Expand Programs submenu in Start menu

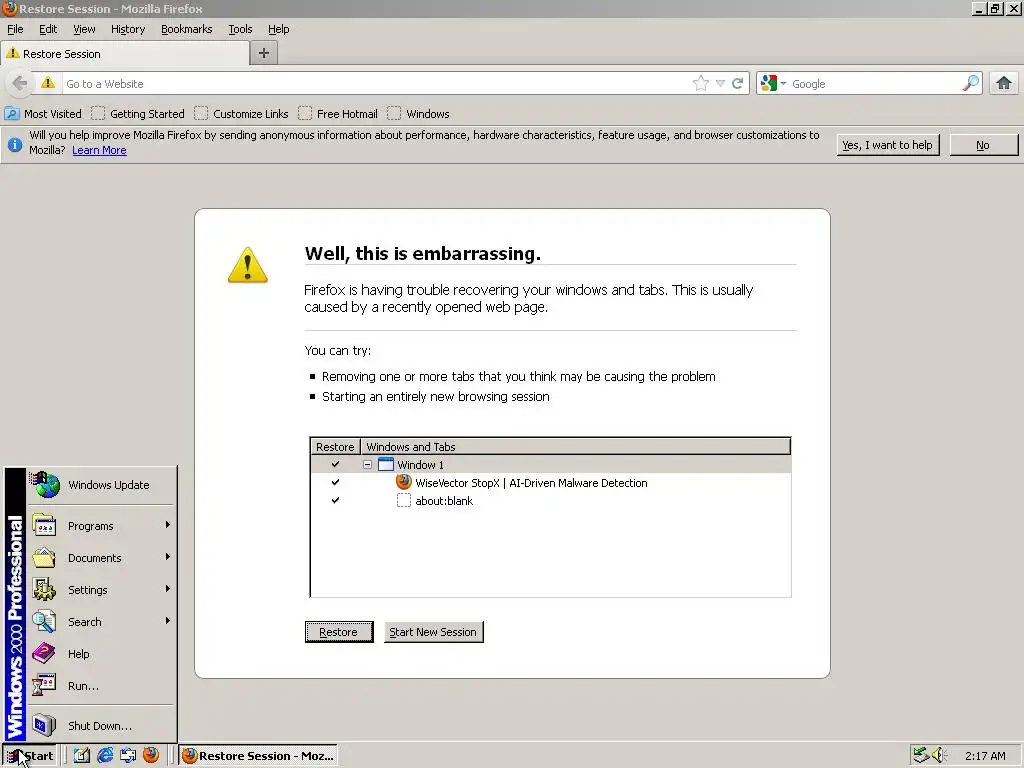tap(102, 526)
